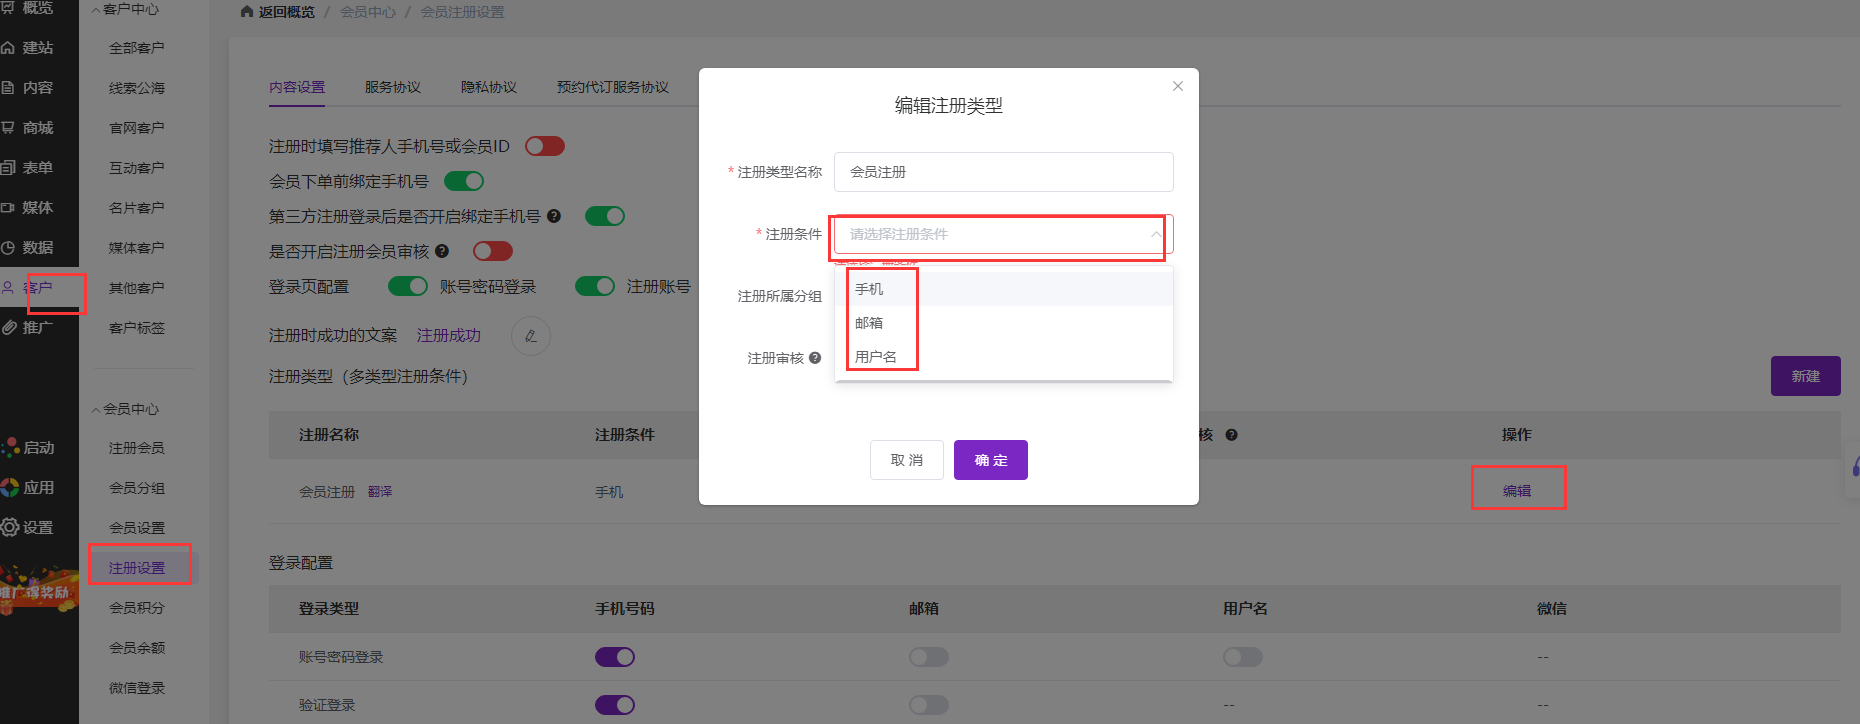The width and height of the screenshot is (1860, 724).
Task: Open 数据 in the main sidebar
Action: pyautogui.click(x=28, y=248)
